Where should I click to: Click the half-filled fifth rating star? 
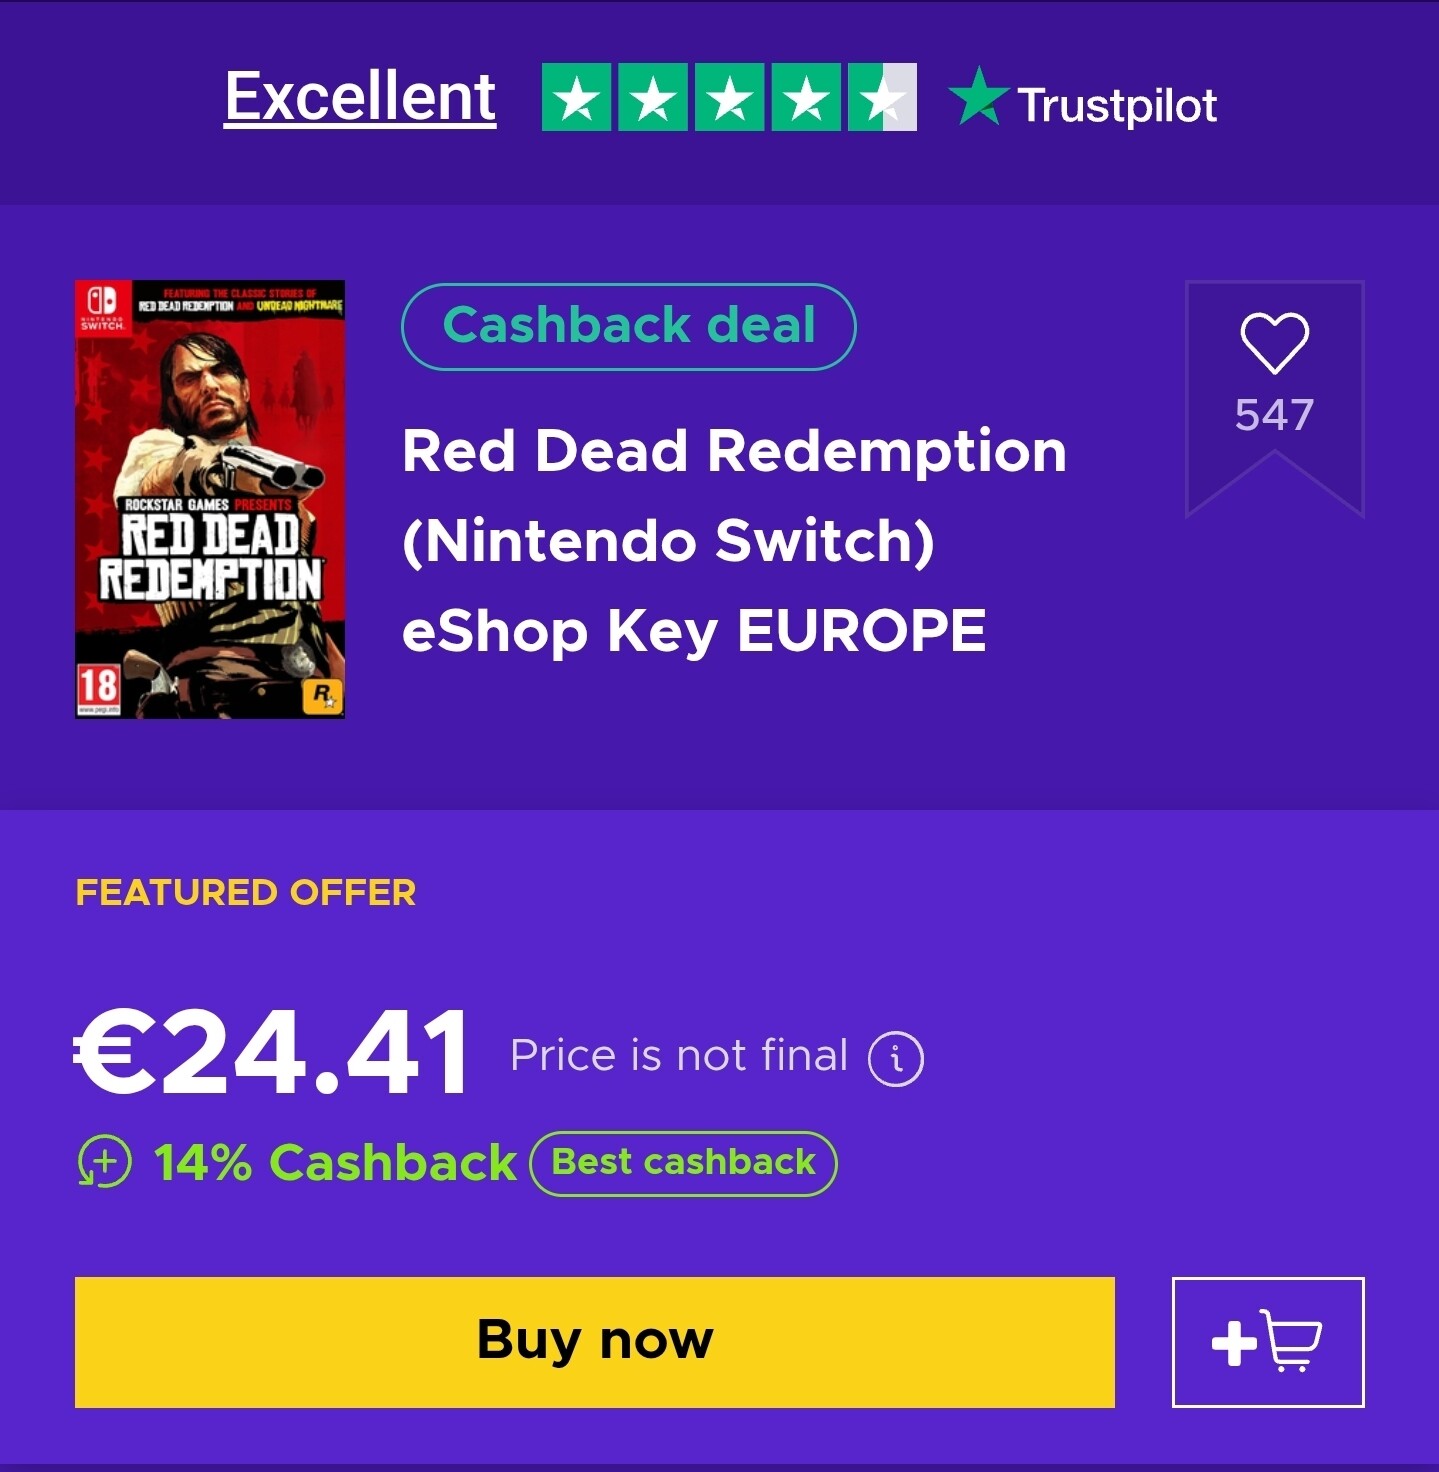coord(882,98)
